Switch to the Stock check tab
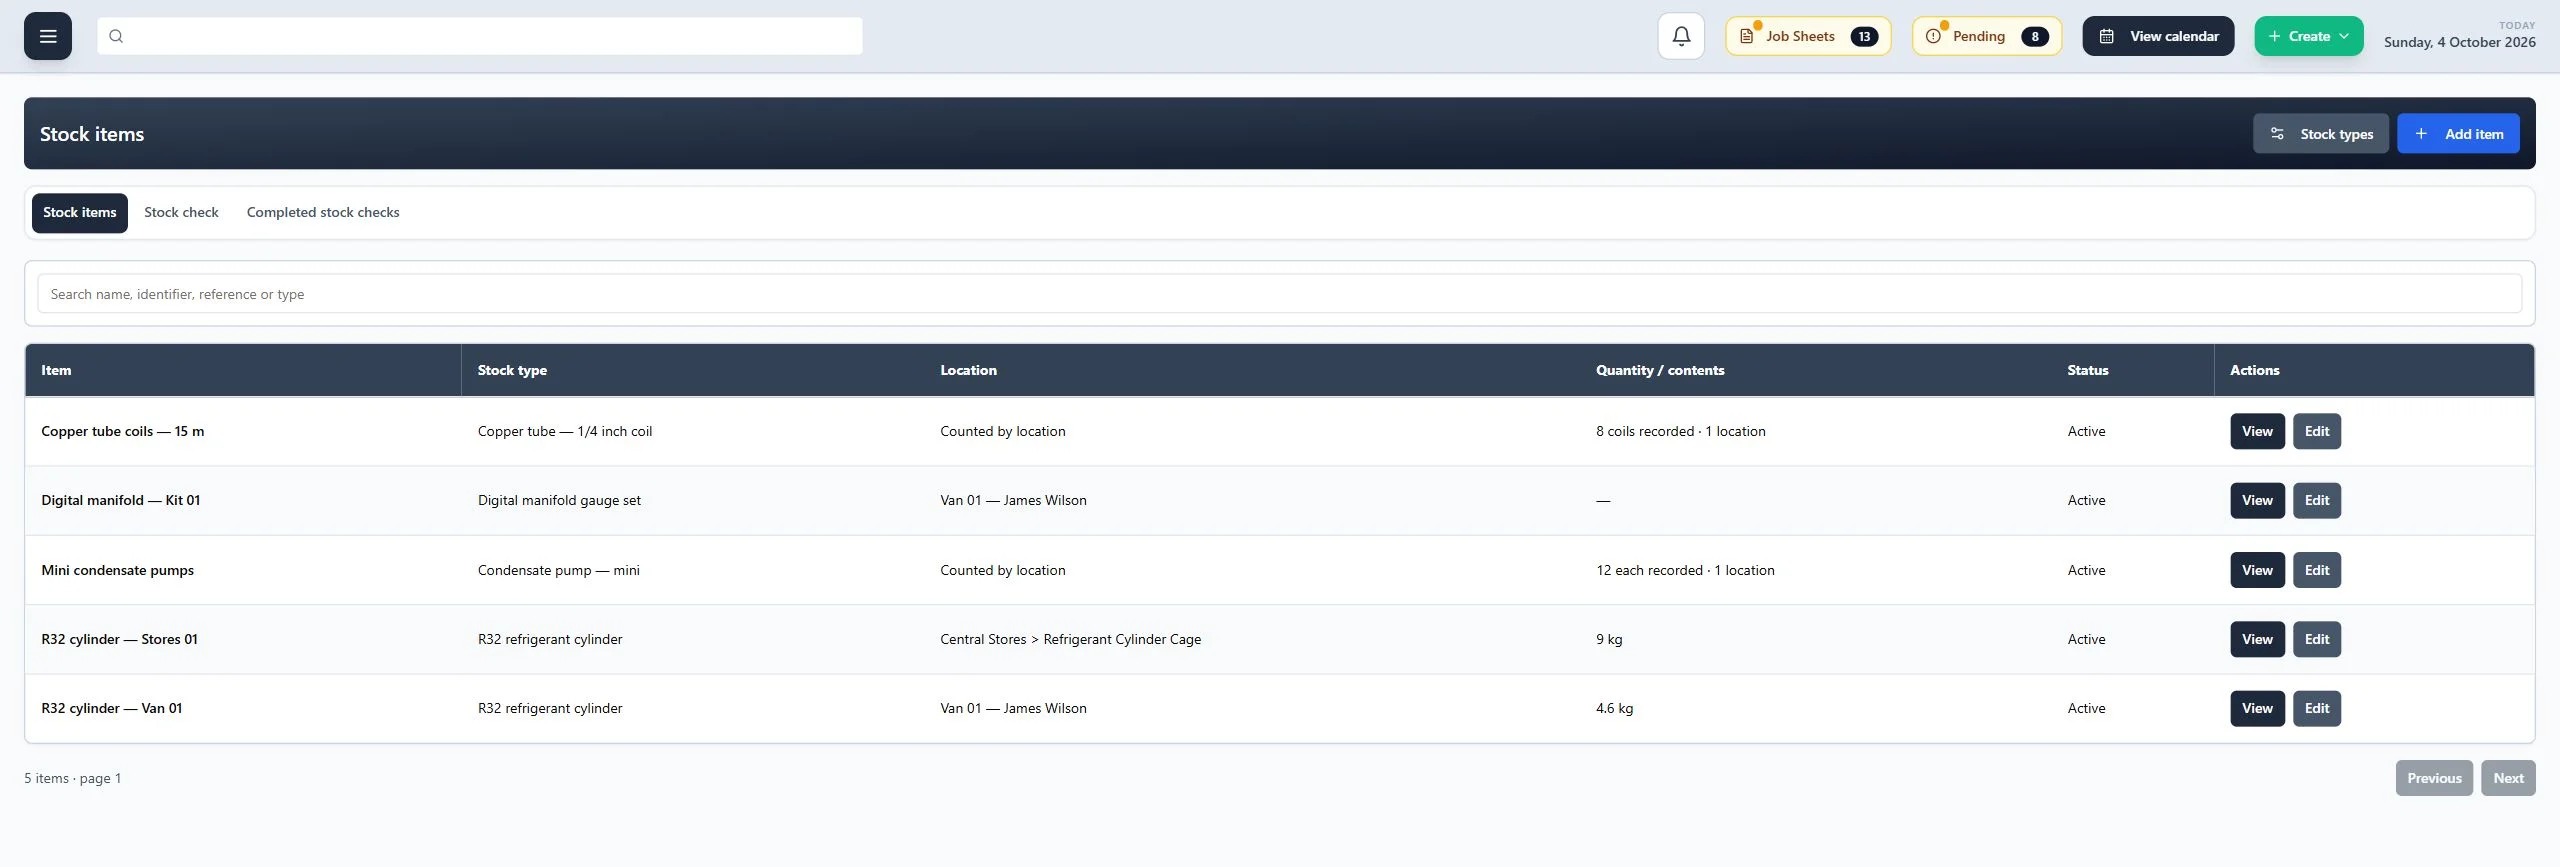Viewport: 2560px width, 867px height. coord(181,213)
